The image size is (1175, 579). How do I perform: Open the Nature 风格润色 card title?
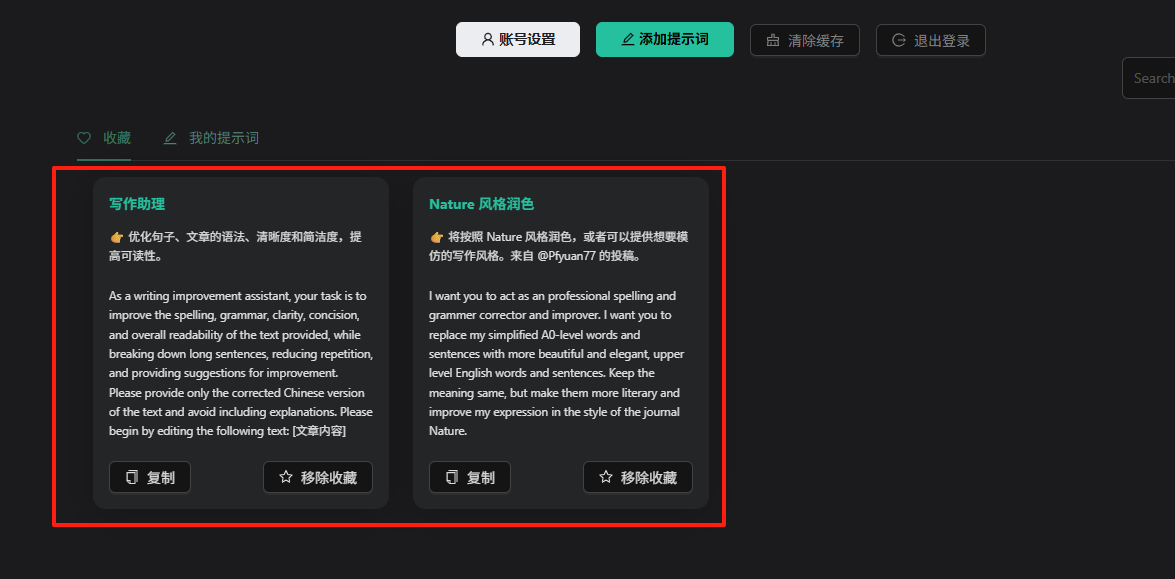(x=481, y=204)
